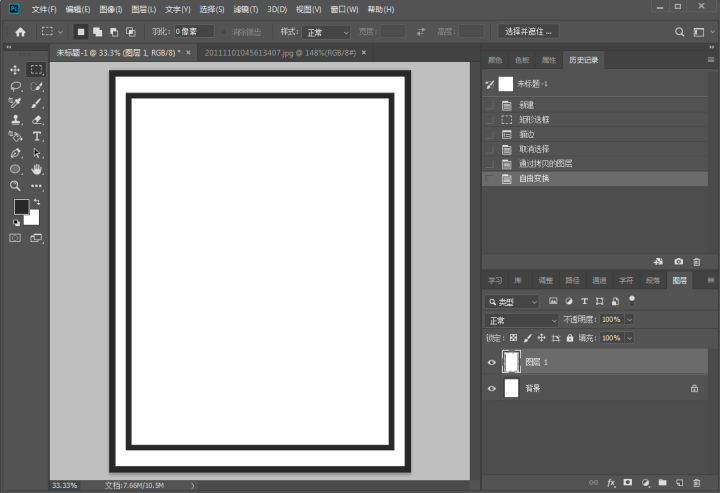Toggle lock transparent pixels
The image size is (720, 493).
pyautogui.click(x=513, y=338)
